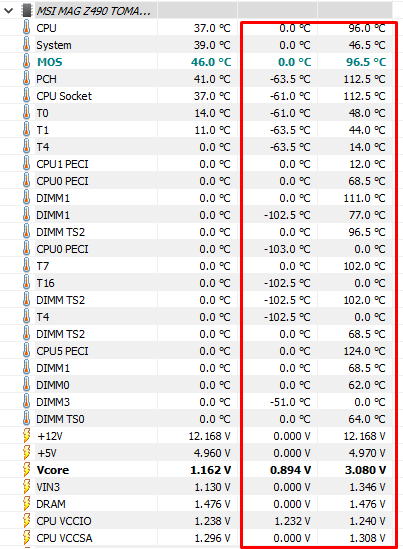Click +12V current value 12.168 V
Image resolution: width=403 pixels, height=549 pixels.
(x=210, y=436)
